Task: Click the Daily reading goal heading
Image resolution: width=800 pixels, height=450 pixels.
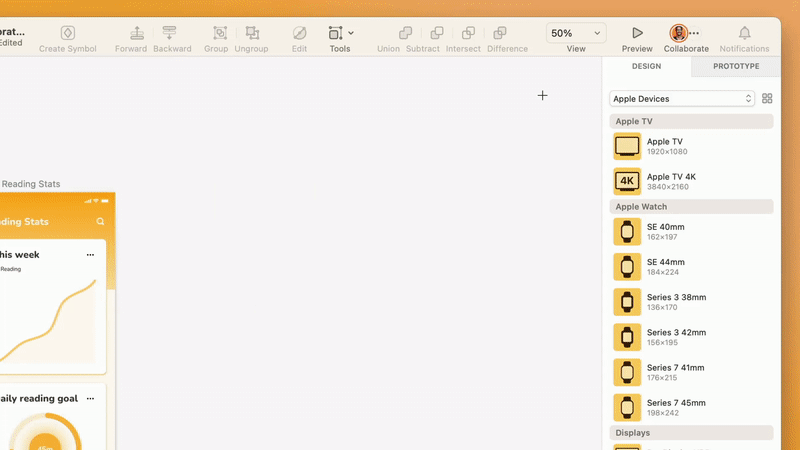Action: point(39,398)
